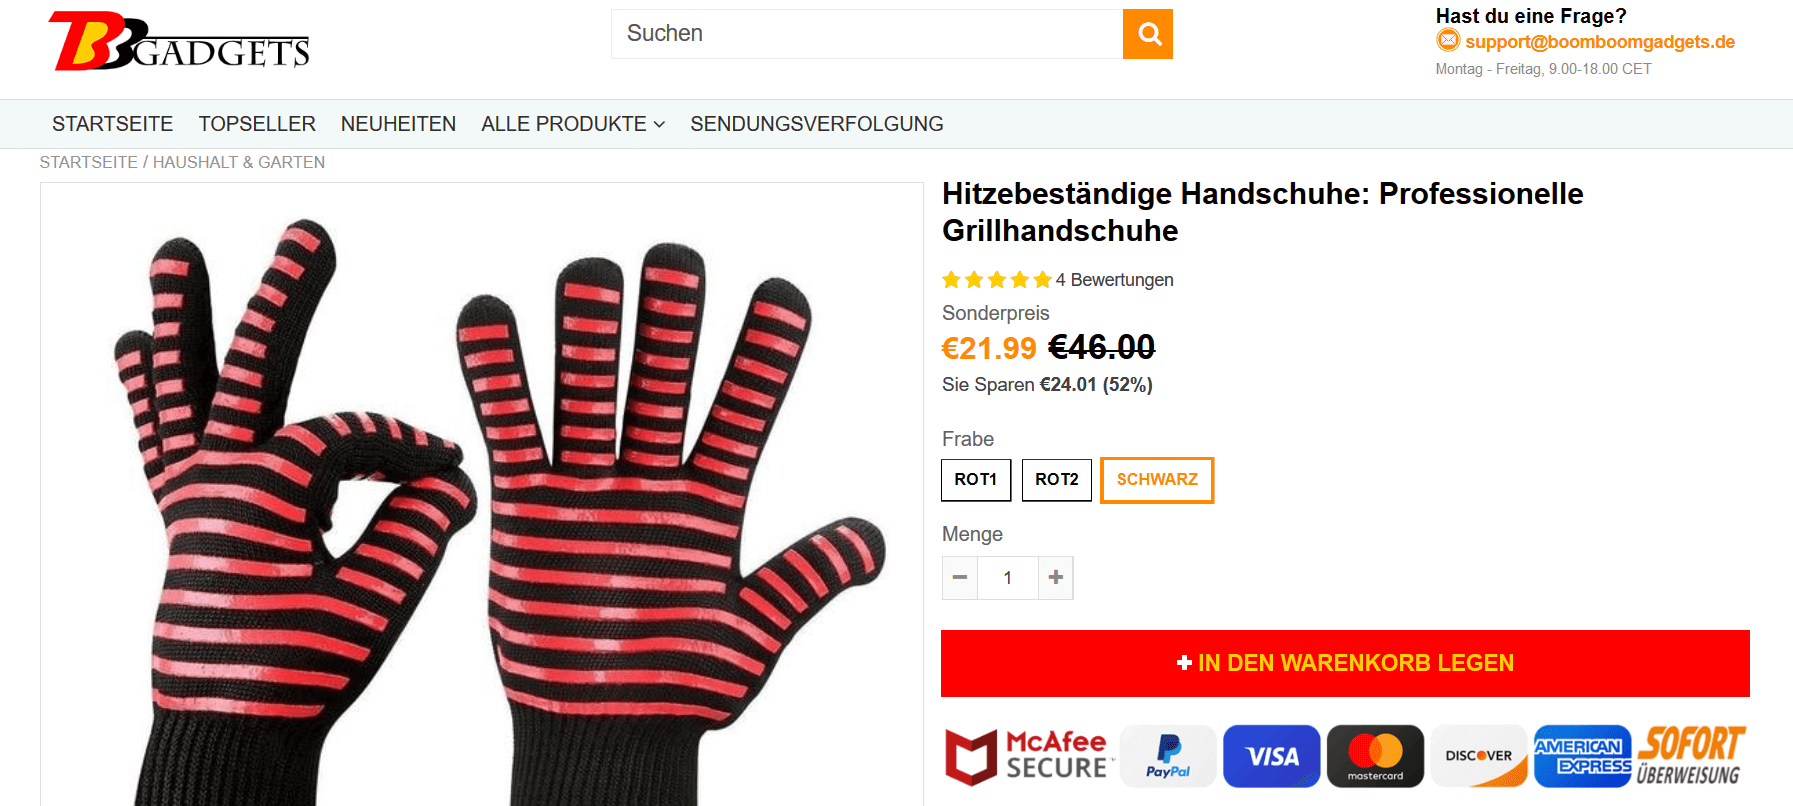
Task: Click the PayPal payment icon
Action: [1168, 756]
